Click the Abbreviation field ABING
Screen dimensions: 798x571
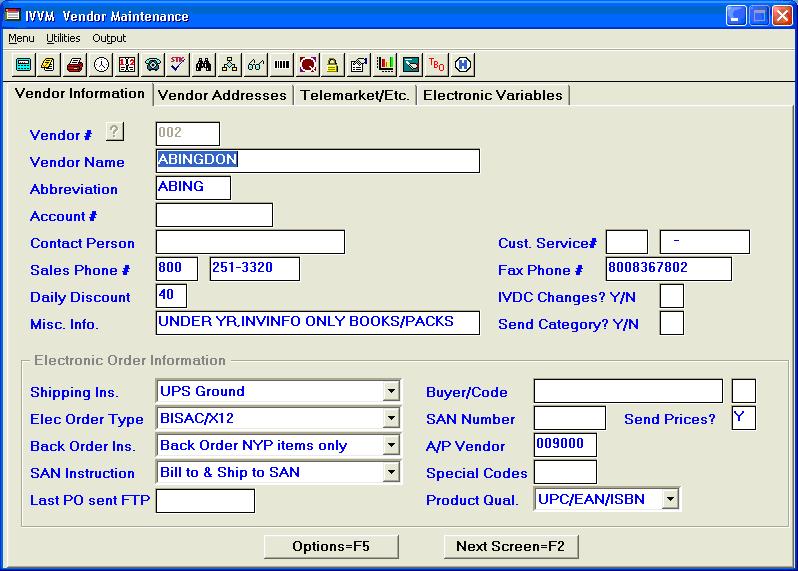click(x=193, y=188)
